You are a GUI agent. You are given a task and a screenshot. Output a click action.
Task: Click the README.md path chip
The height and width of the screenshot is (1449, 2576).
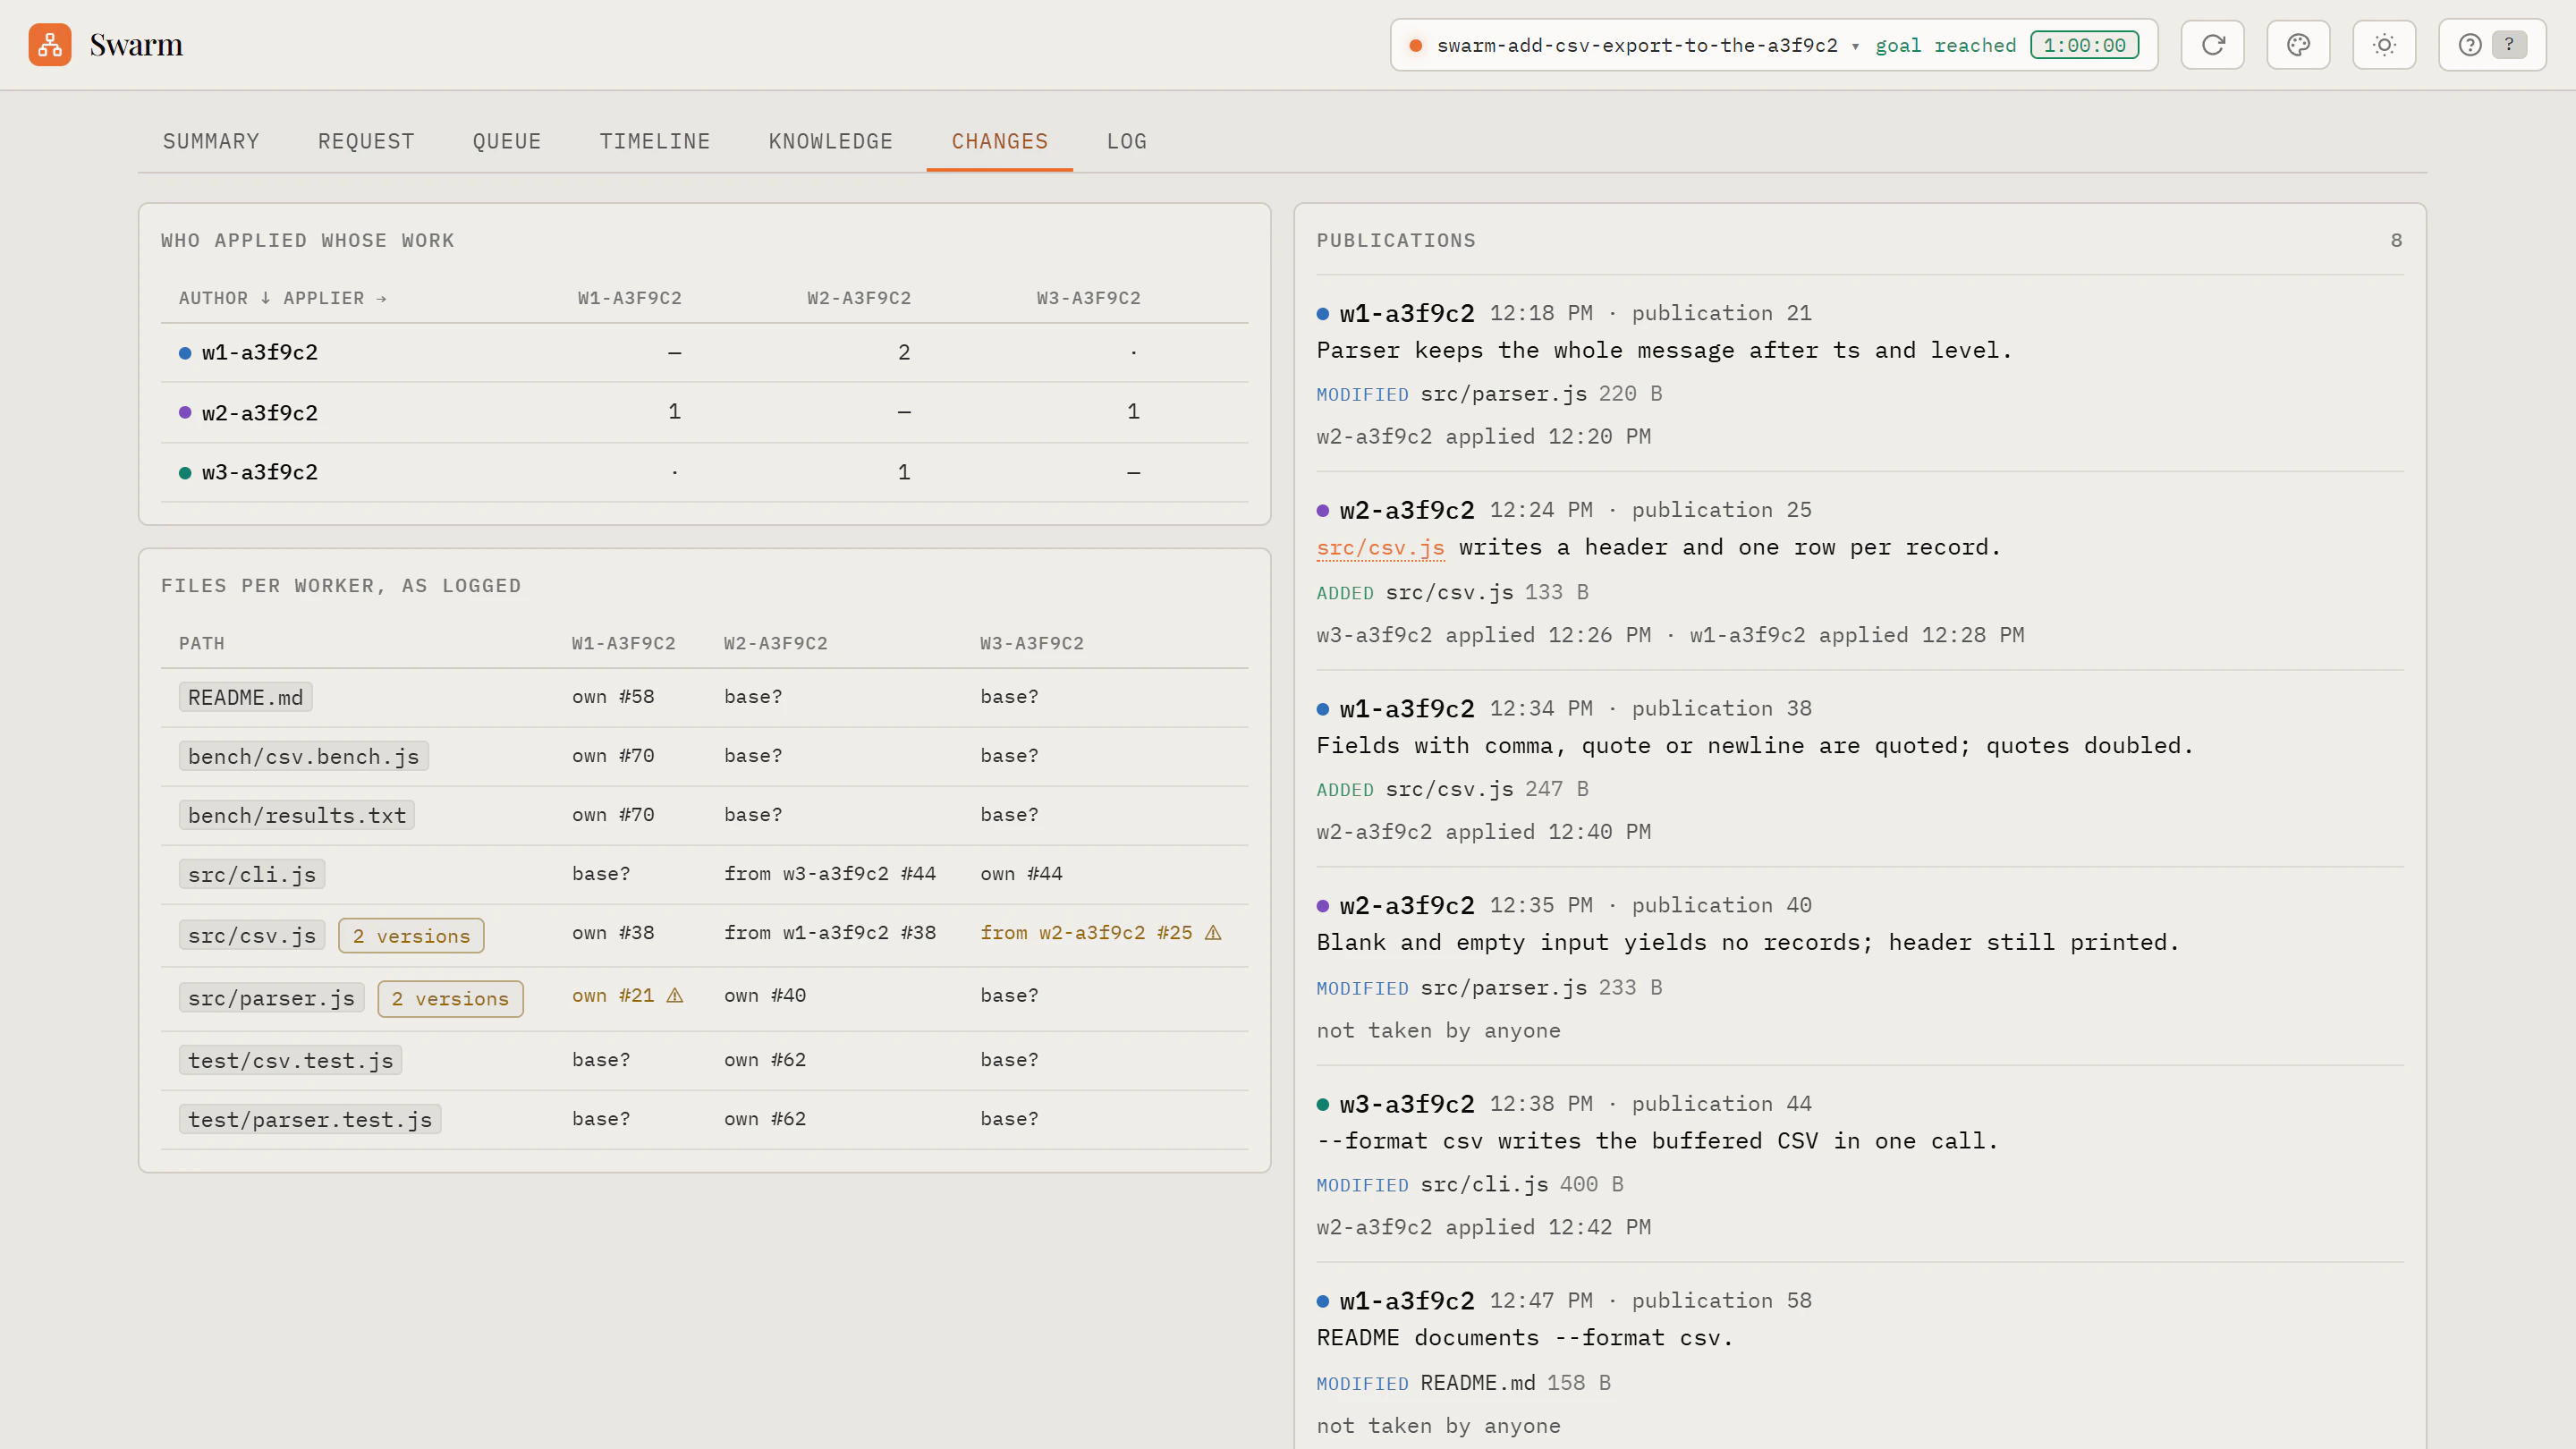[x=245, y=697]
